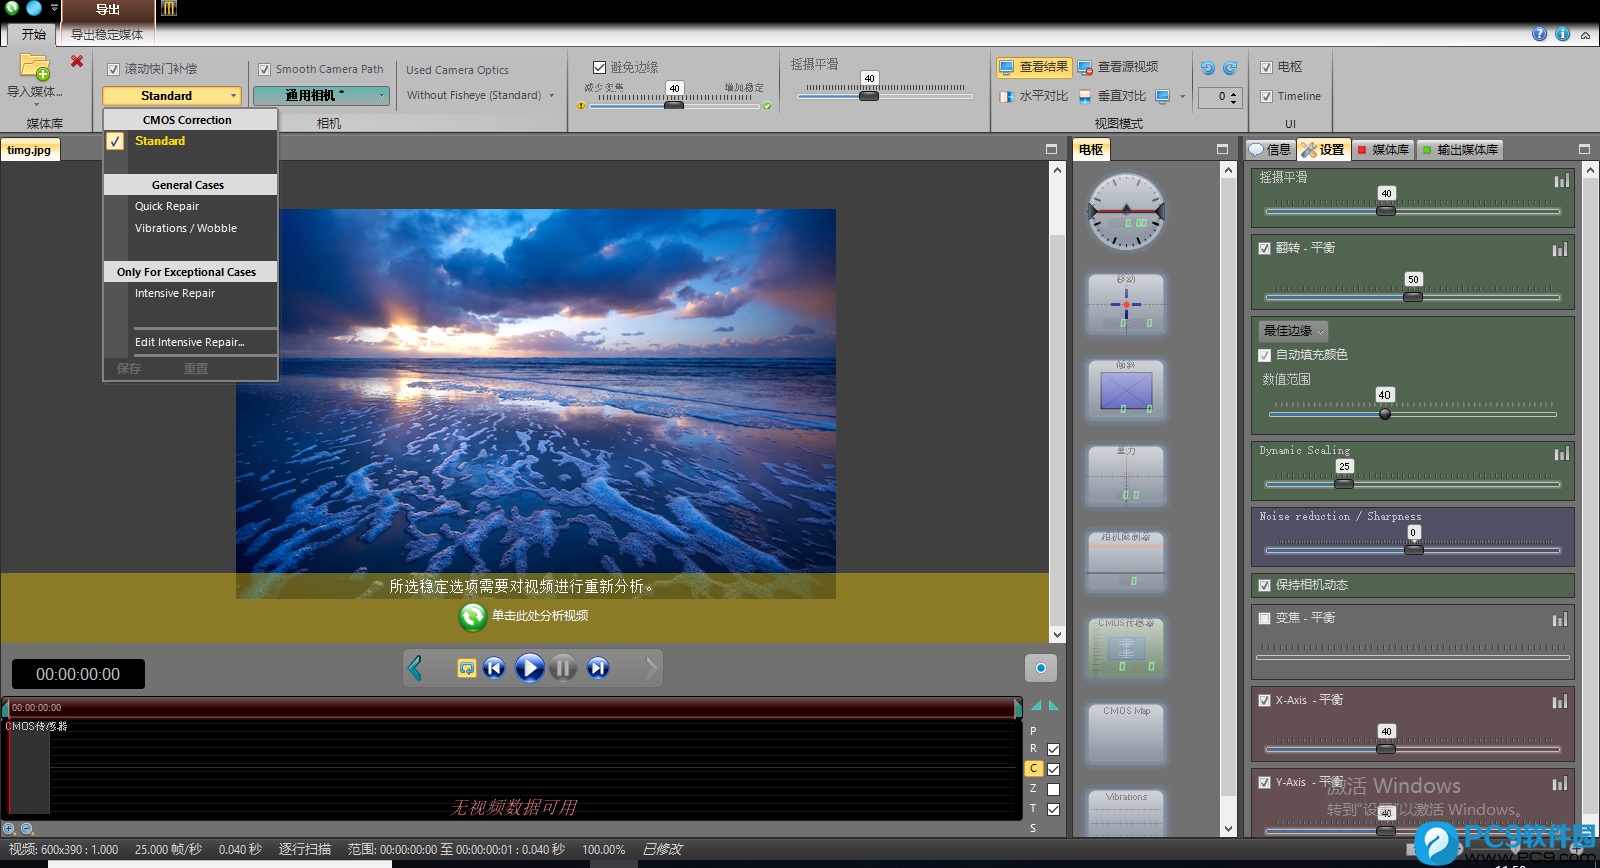Click the green analyze video icon
1600x868 pixels.
pyautogui.click(x=473, y=616)
